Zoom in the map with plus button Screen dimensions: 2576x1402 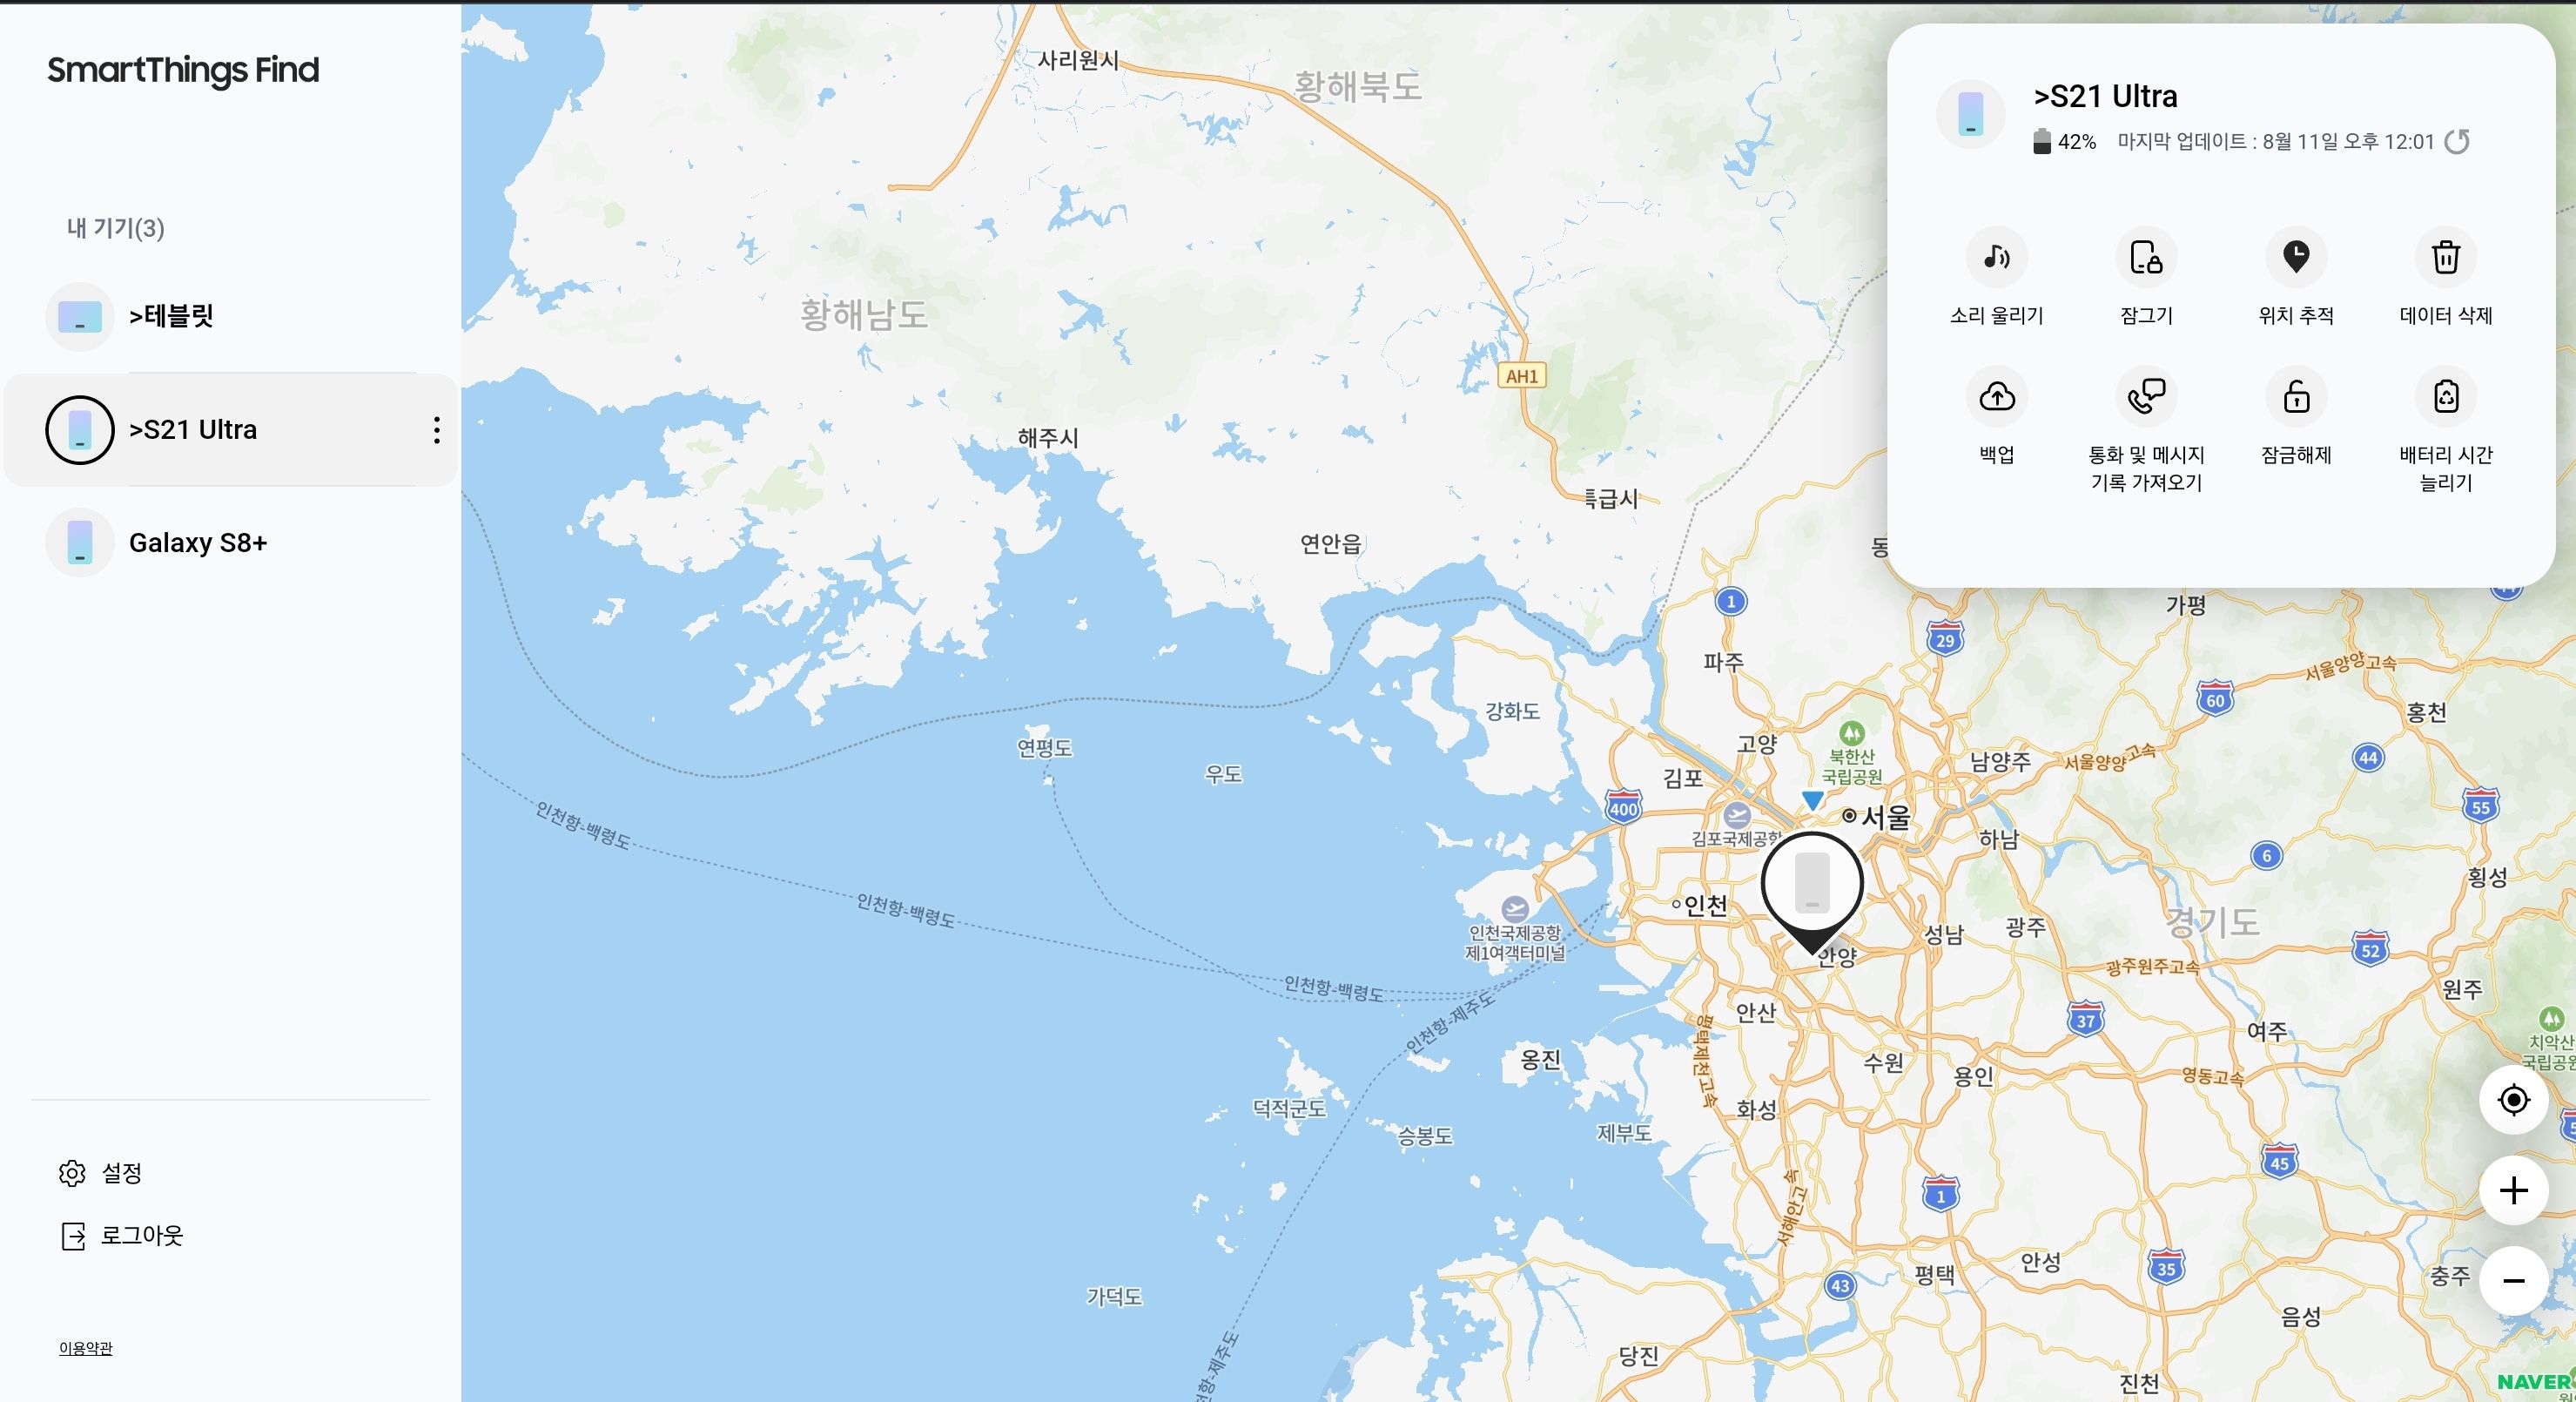pos(2513,1191)
